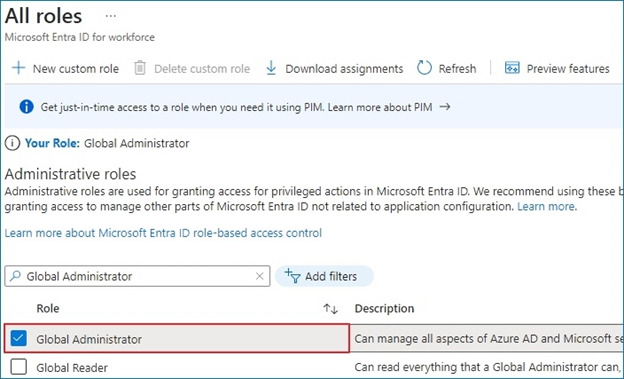Check the Global Reader checkbox

[x=19, y=367]
